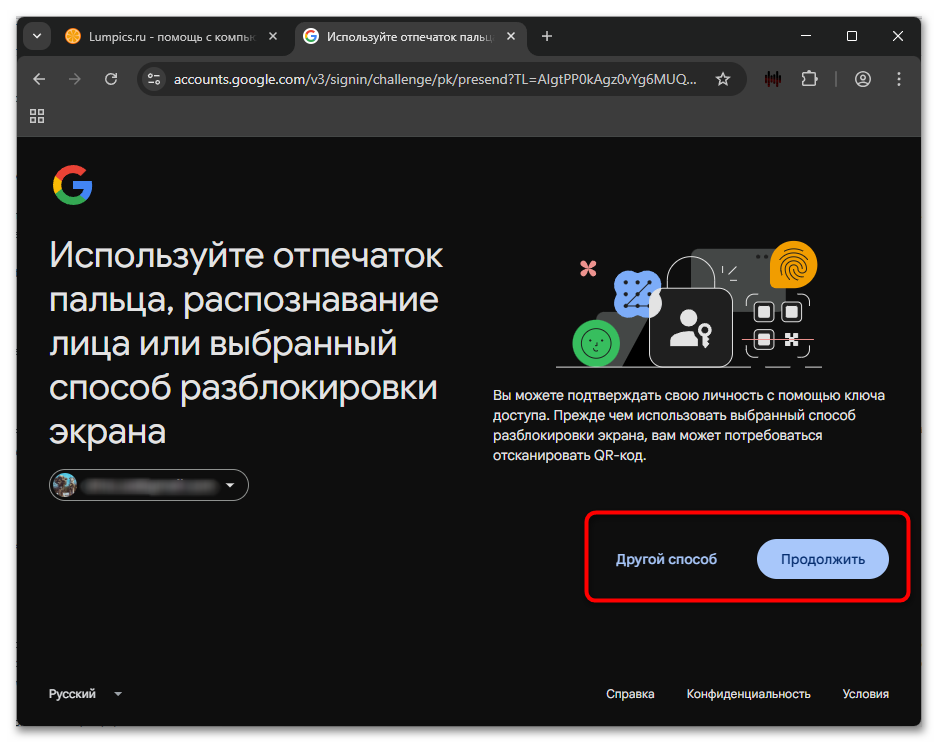This screenshot has width=938, height=743.
Task: Click the accounts.google.com address bar
Action: point(435,79)
